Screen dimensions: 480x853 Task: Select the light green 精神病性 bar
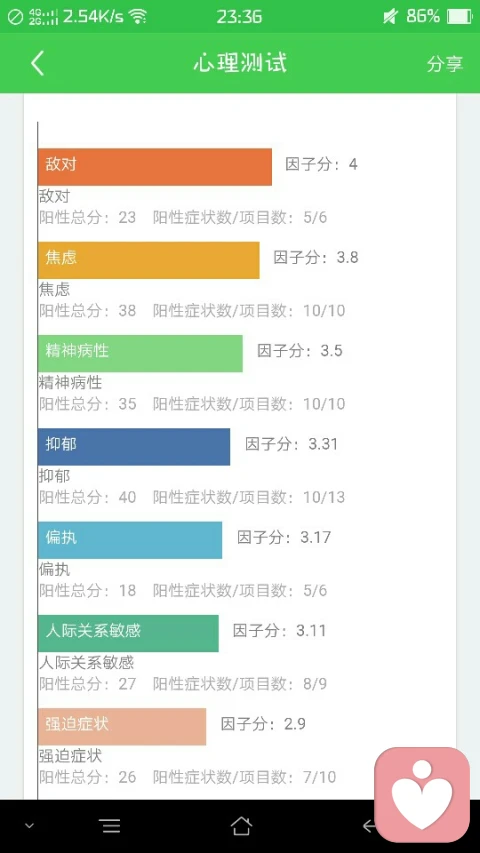(x=140, y=354)
